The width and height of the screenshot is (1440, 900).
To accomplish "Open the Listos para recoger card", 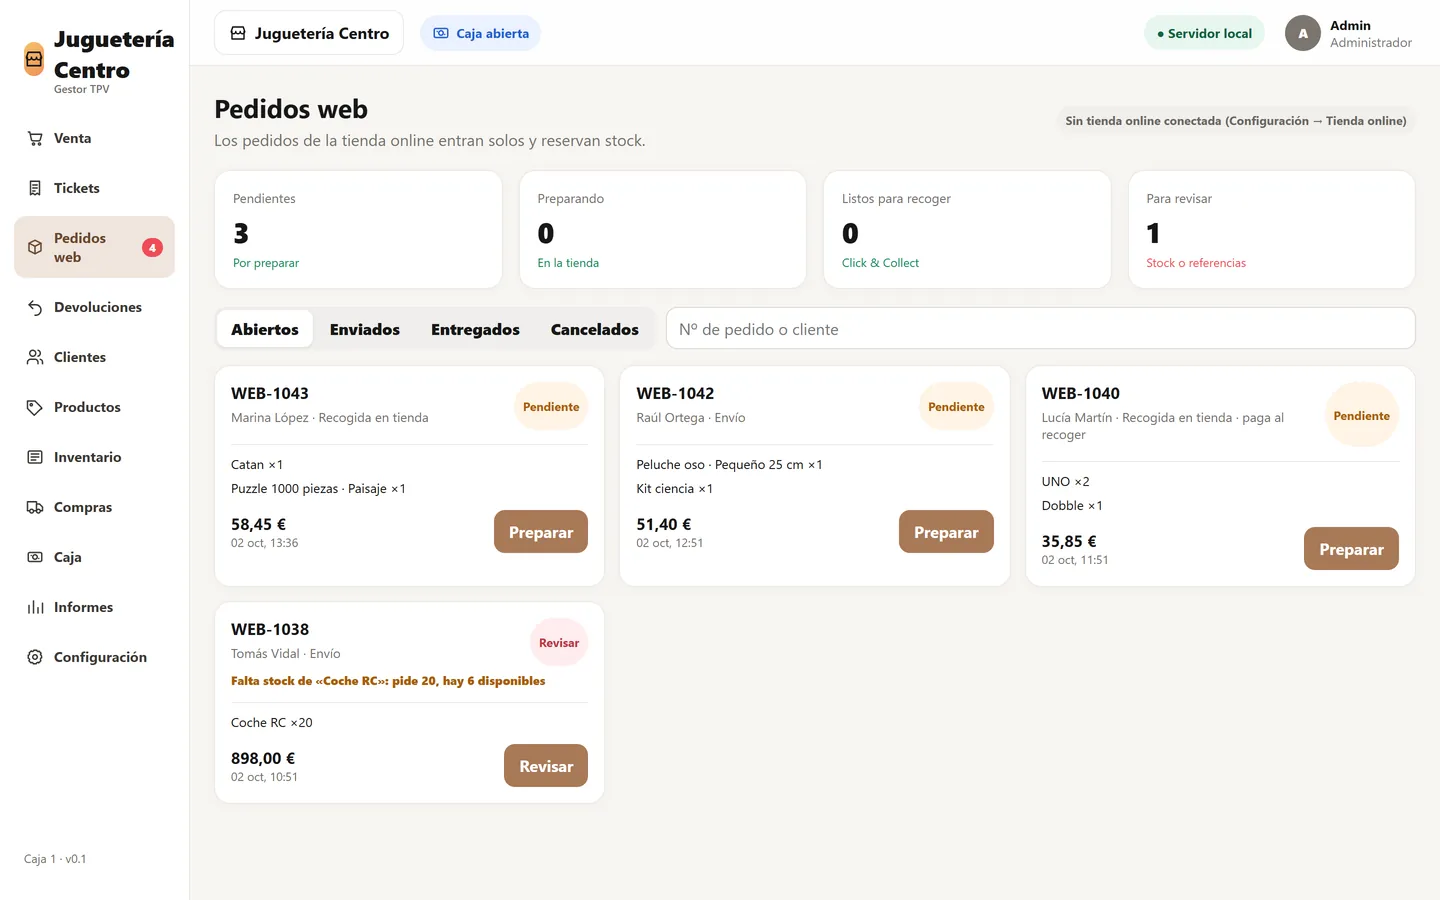I will pyautogui.click(x=967, y=230).
